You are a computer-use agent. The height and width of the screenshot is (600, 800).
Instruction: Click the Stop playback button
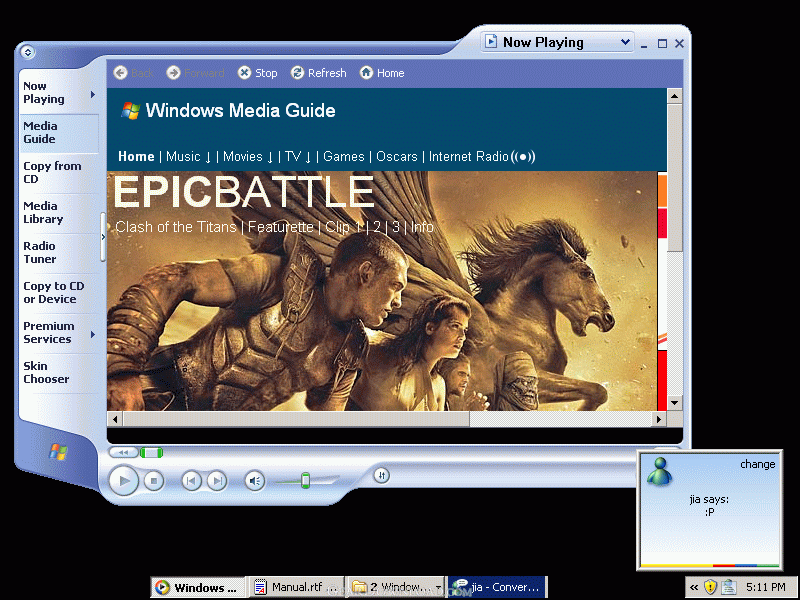click(154, 480)
